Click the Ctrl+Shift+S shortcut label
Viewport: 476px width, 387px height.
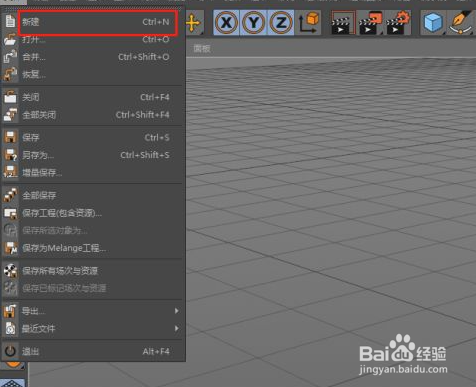pos(145,155)
